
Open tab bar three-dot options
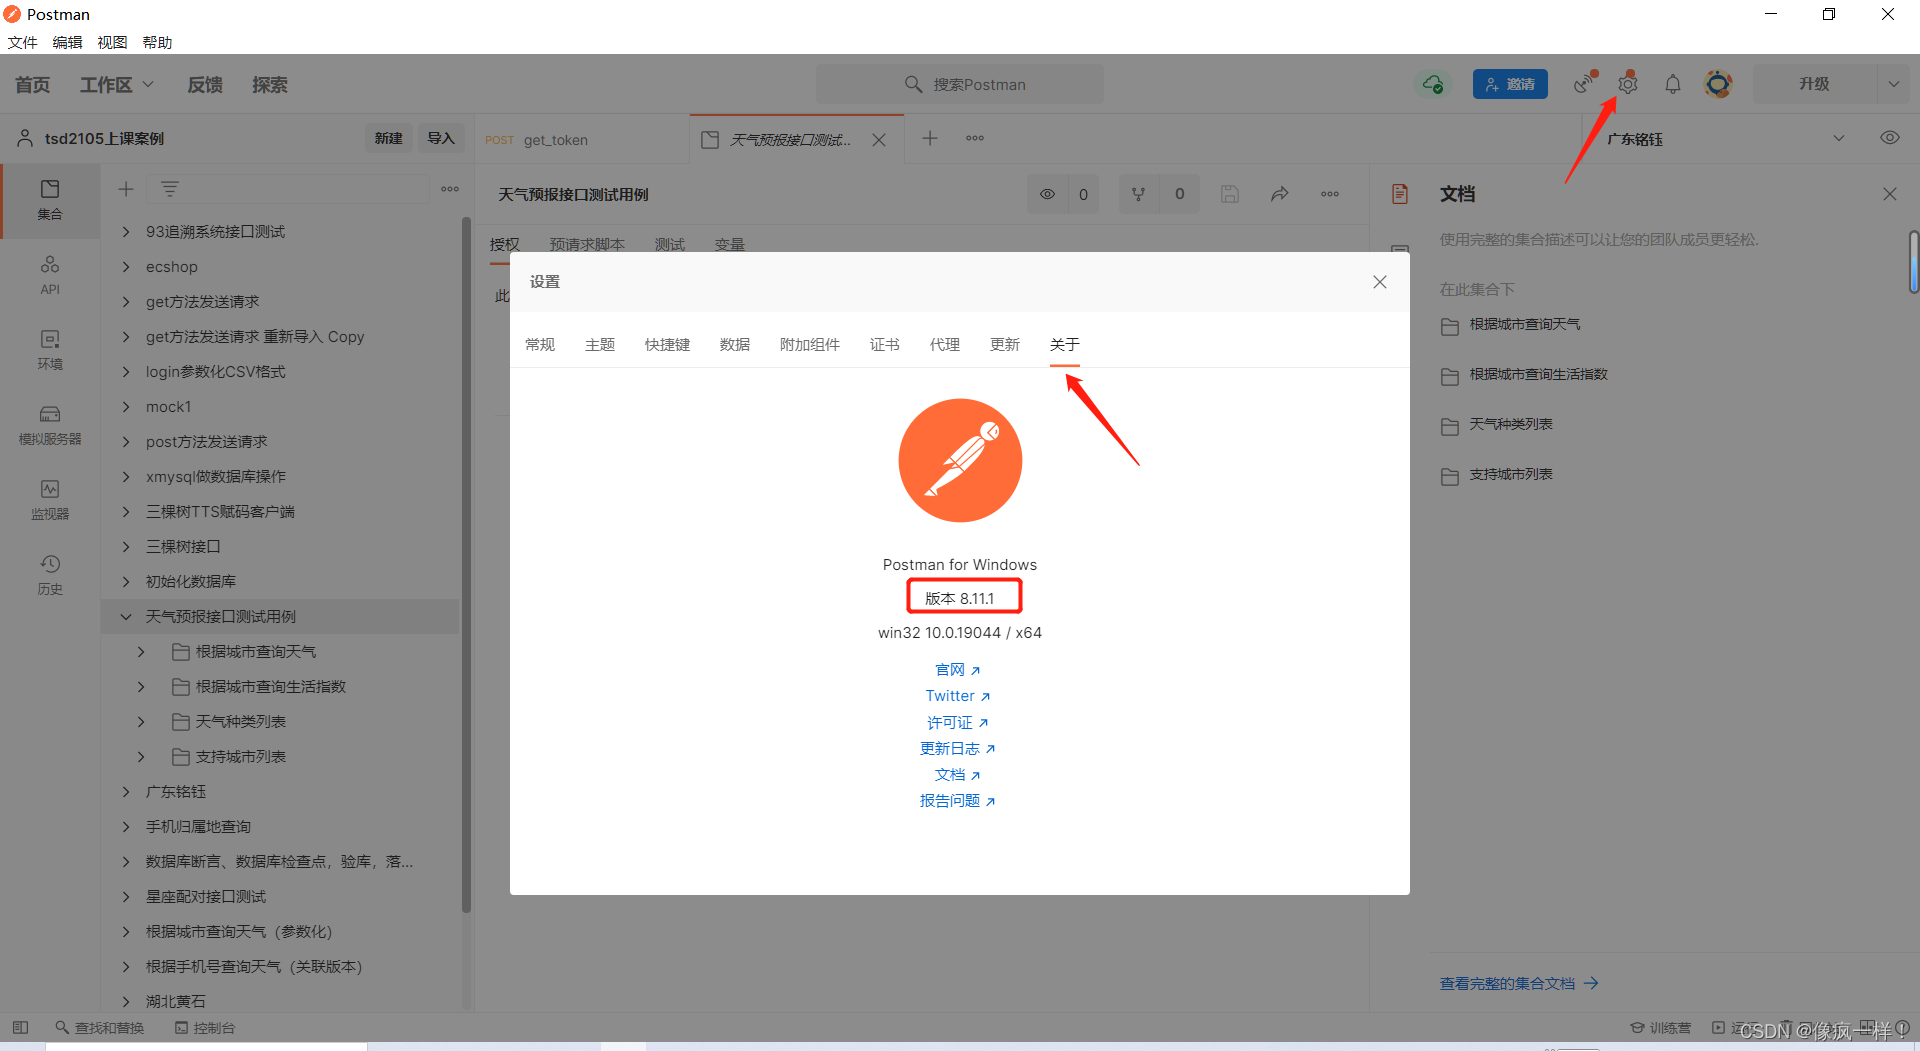(975, 138)
